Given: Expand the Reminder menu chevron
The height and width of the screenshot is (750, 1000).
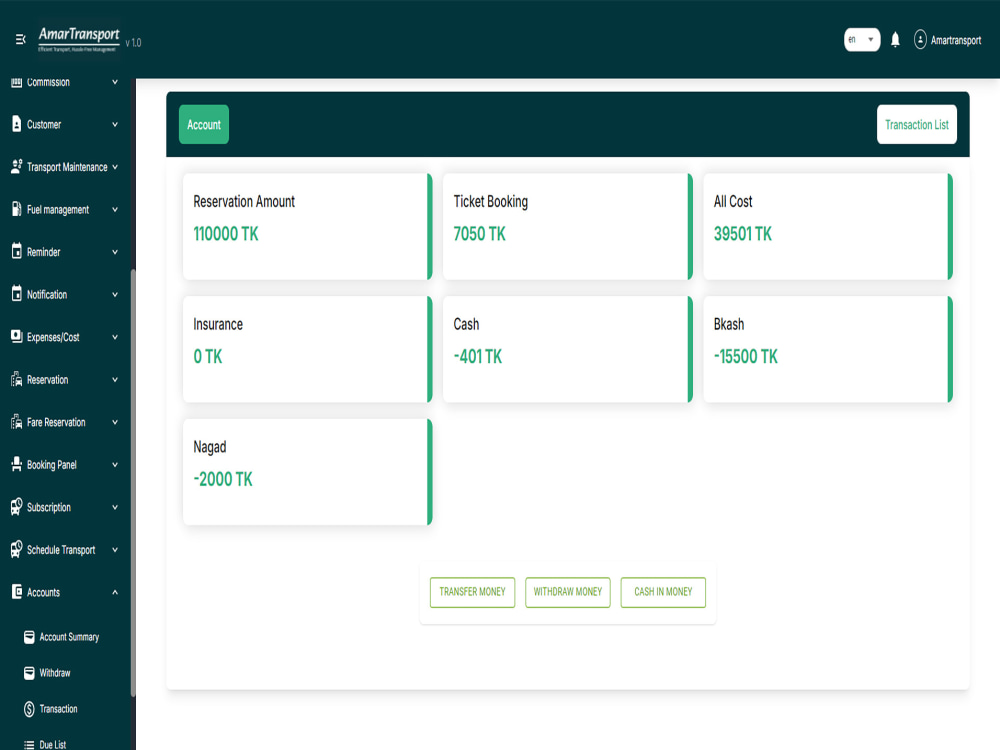Looking at the screenshot, I should click(x=115, y=252).
